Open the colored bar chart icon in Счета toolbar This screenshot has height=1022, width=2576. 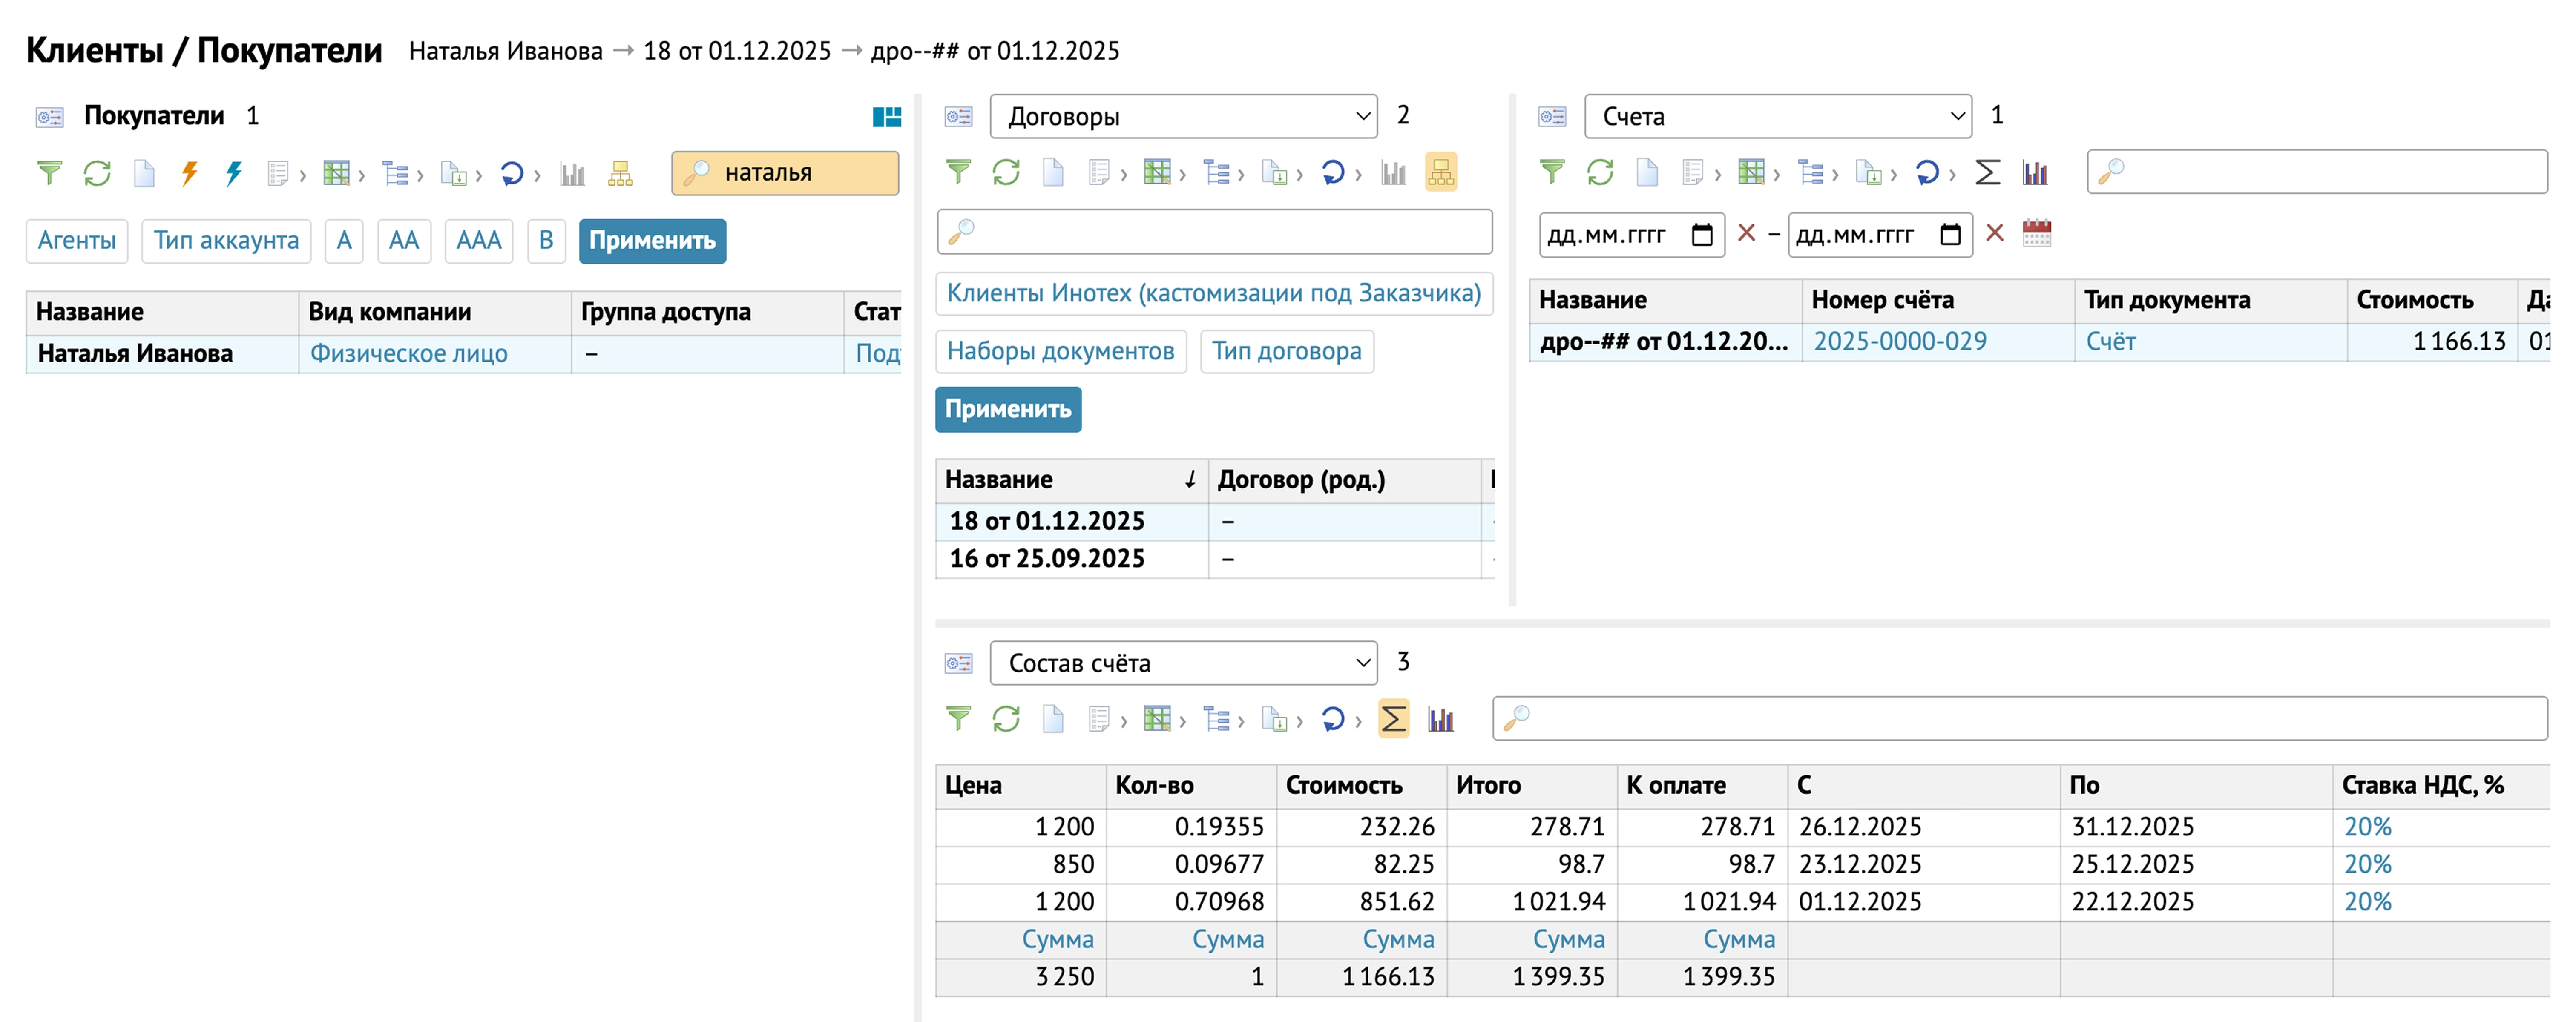(2035, 173)
